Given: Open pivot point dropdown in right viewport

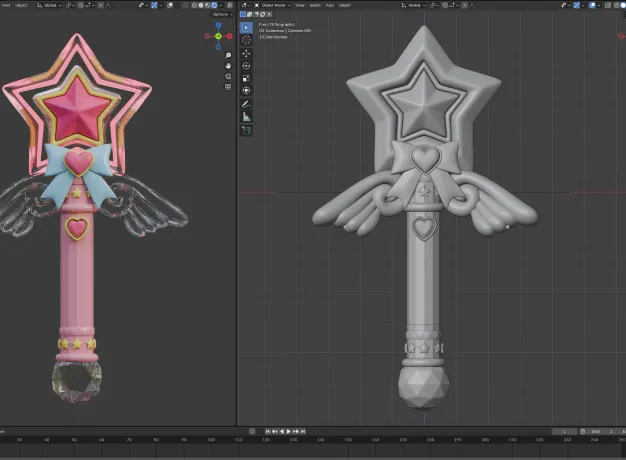Looking at the screenshot, I should pyautogui.click(x=433, y=5).
